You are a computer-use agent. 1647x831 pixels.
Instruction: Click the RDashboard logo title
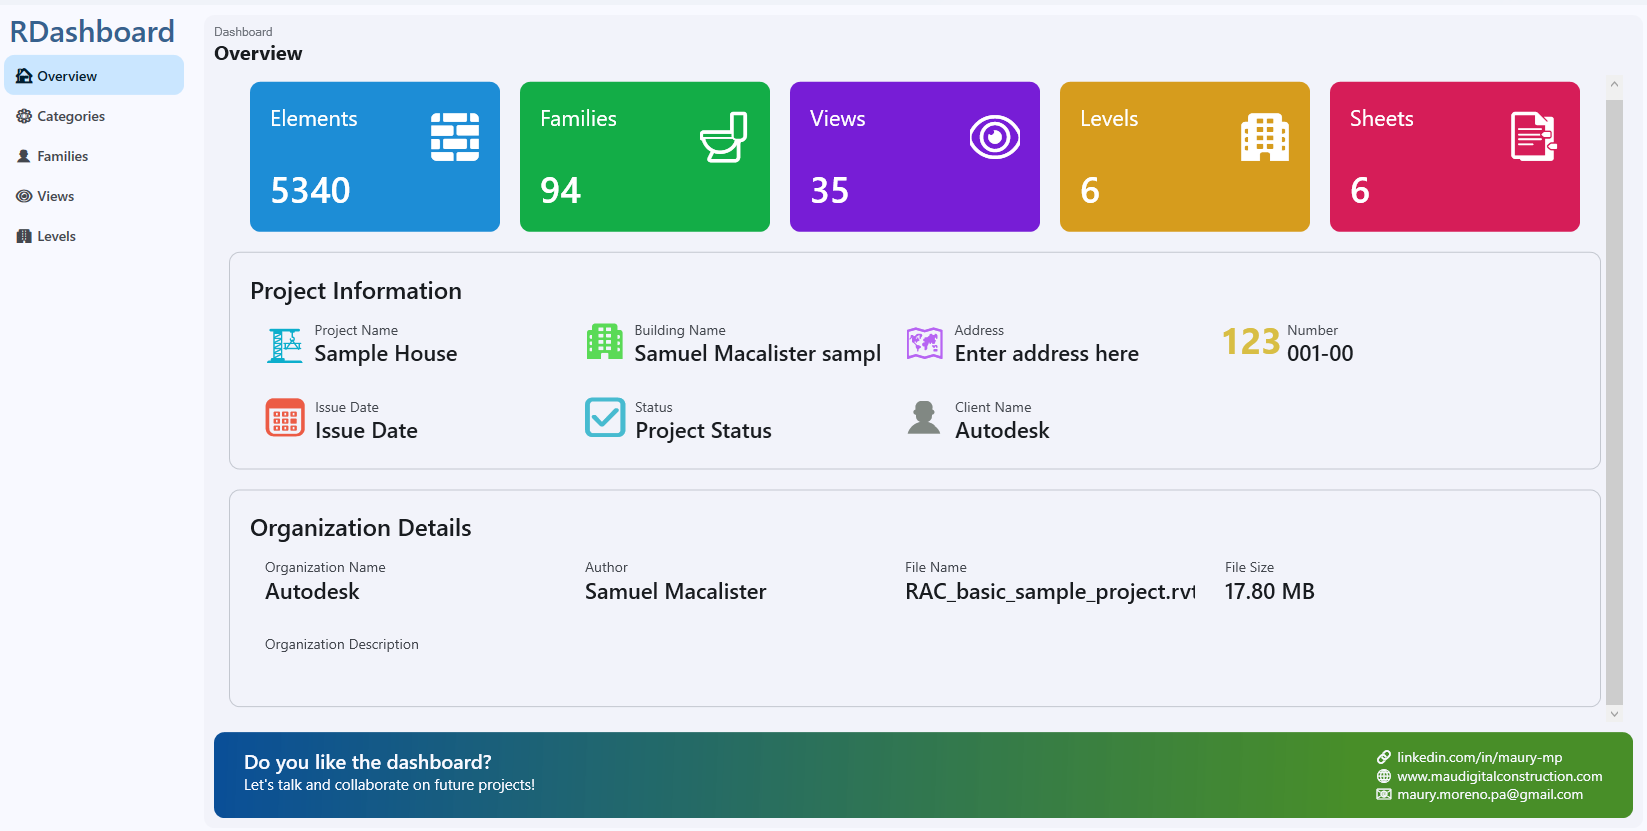click(x=92, y=32)
